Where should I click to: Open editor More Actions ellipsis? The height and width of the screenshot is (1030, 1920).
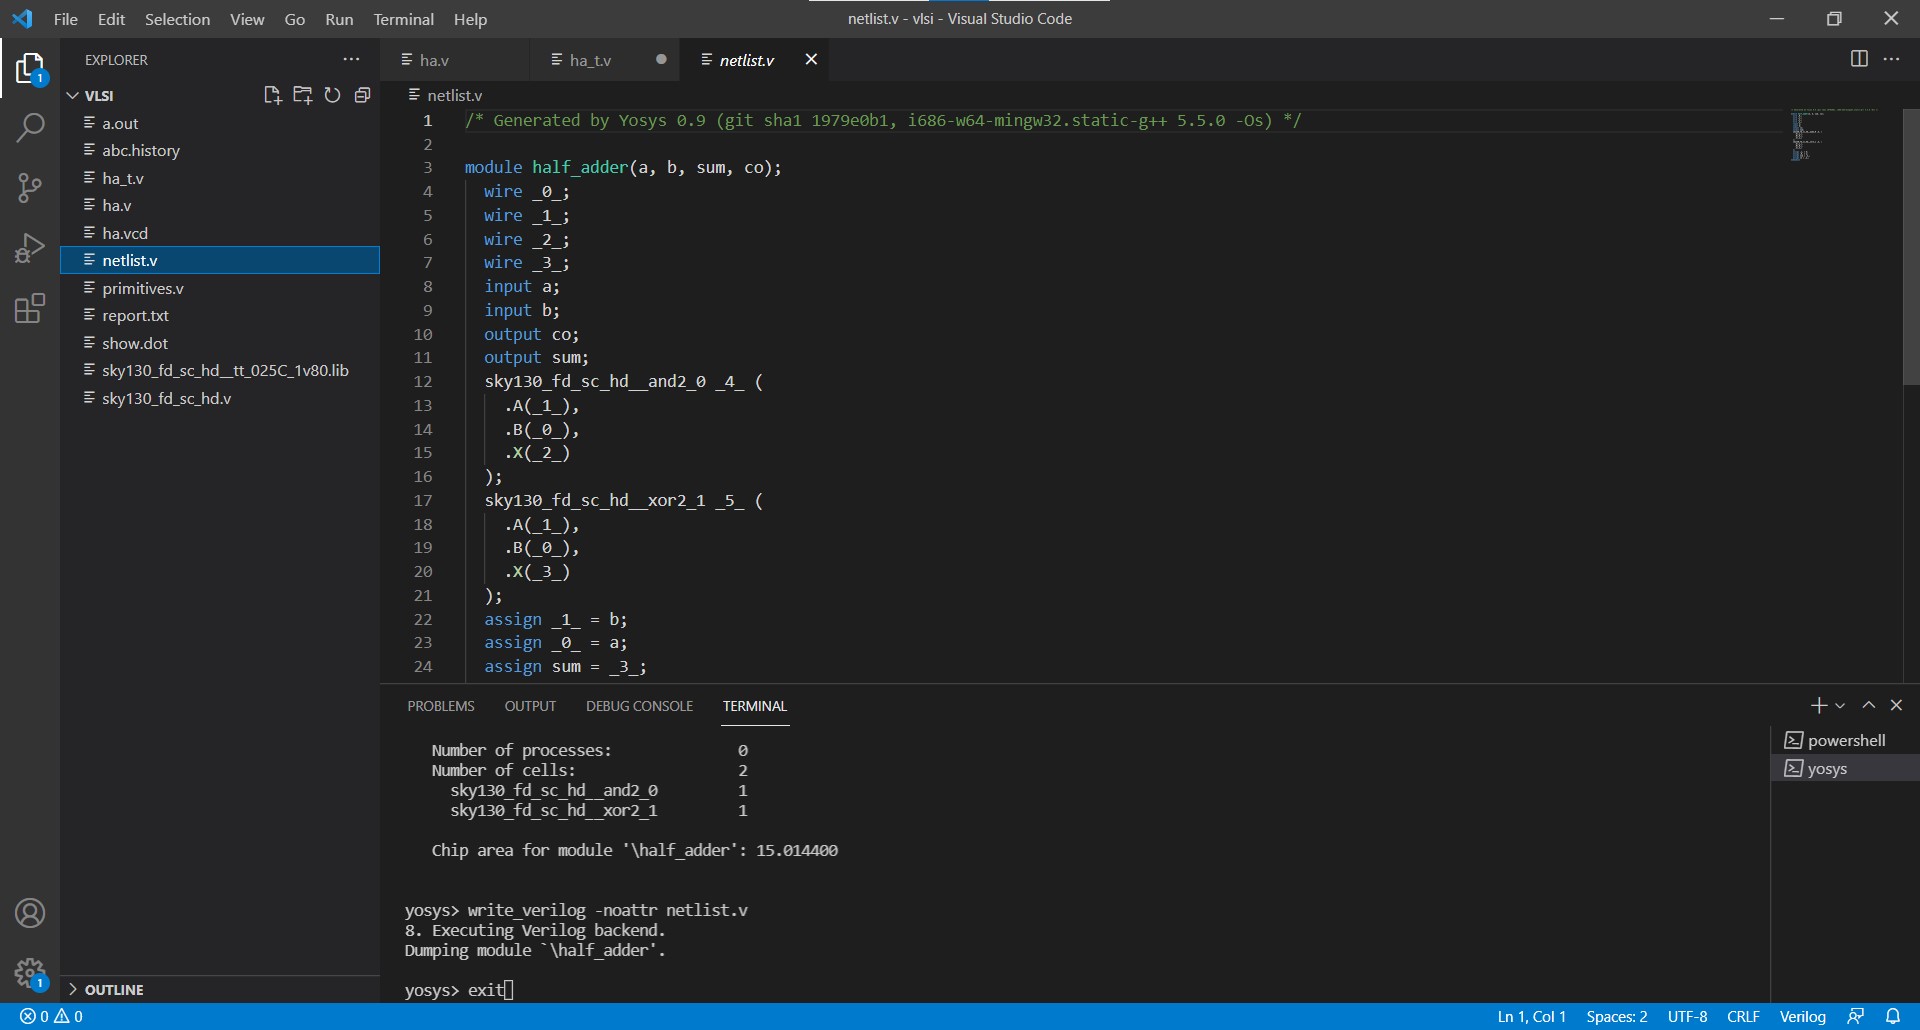[x=1891, y=59]
